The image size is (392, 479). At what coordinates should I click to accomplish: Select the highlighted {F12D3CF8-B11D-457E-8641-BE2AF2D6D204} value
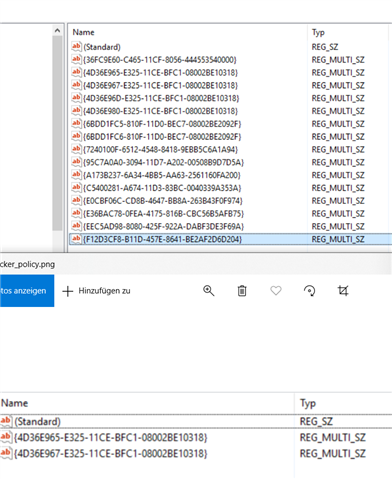coord(162,239)
